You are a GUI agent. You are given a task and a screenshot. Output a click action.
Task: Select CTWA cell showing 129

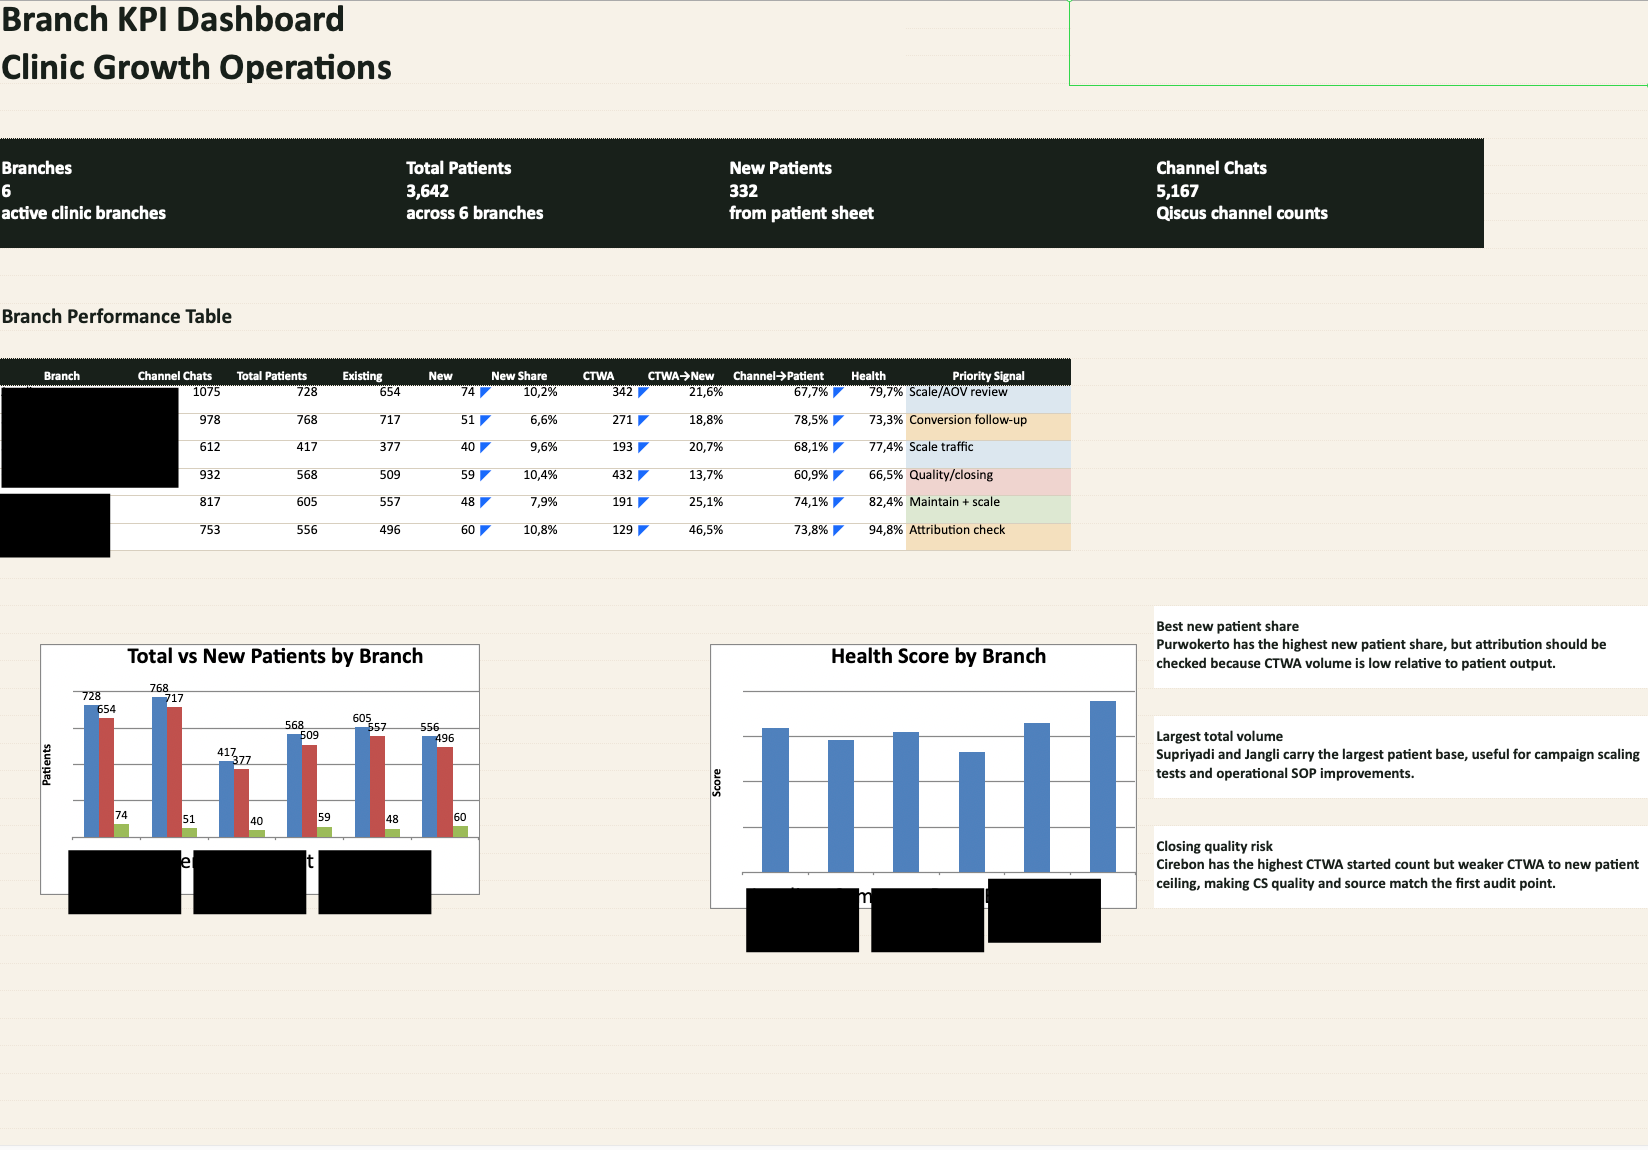click(x=622, y=530)
